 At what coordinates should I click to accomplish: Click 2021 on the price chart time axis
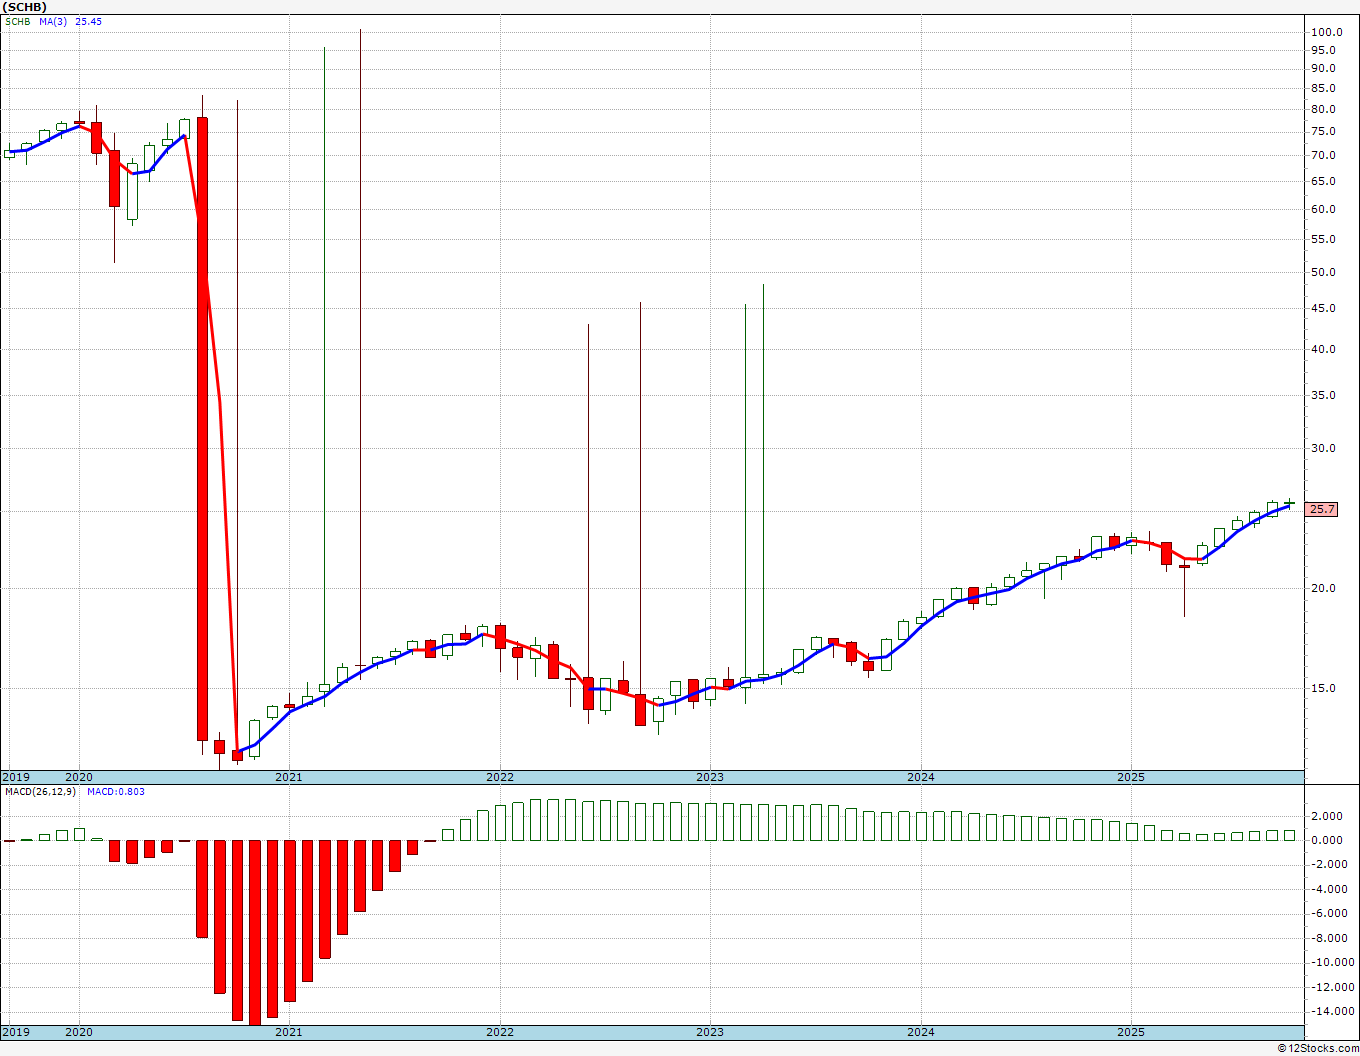click(x=288, y=777)
